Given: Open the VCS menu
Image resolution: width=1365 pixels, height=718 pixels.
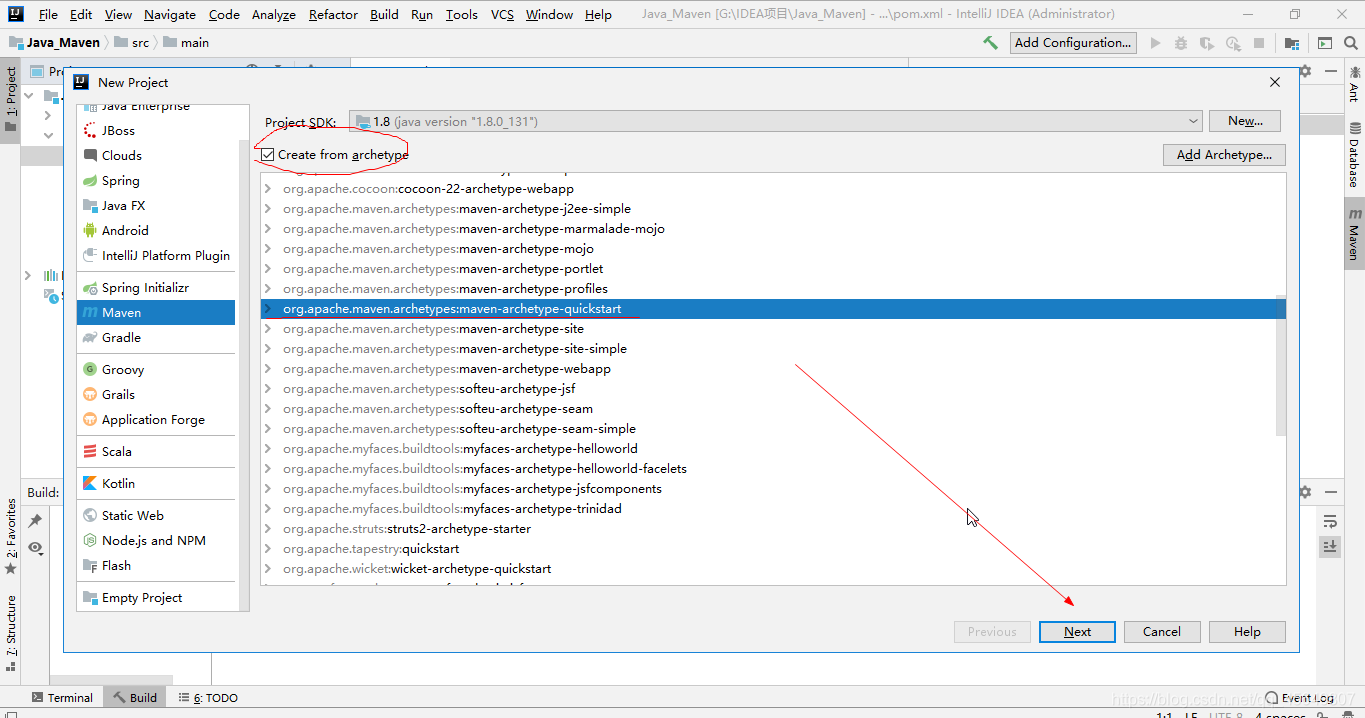Looking at the screenshot, I should (502, 14).
